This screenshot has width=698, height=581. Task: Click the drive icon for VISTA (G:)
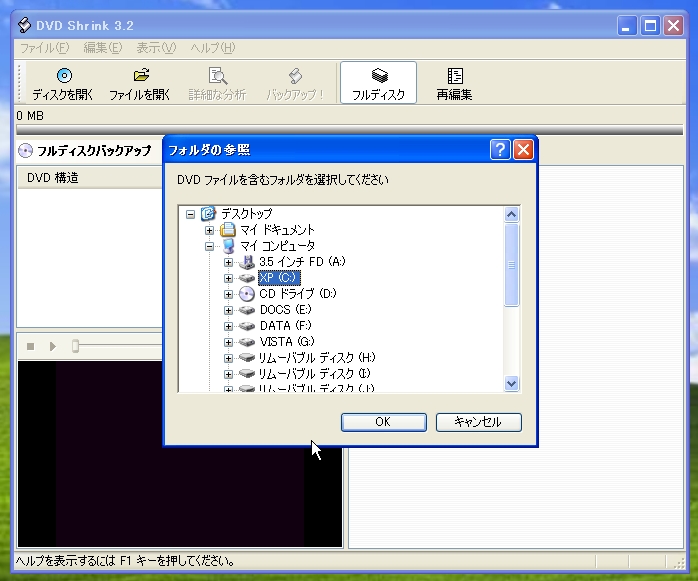pos(247,342)
